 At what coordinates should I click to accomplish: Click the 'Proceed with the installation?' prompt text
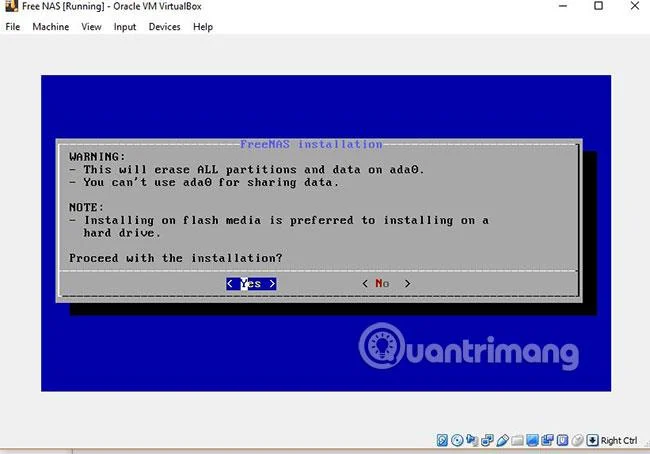tap(176, 258)
